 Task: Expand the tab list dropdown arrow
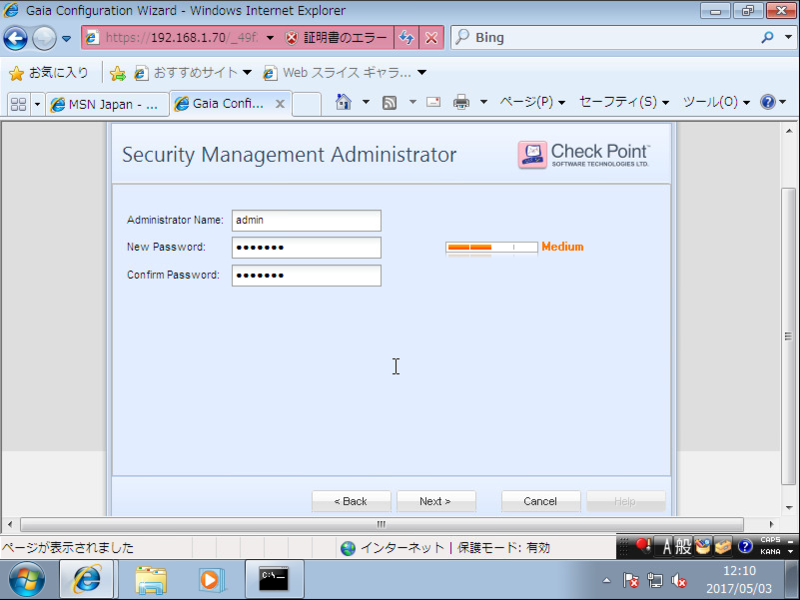point(37,104)
